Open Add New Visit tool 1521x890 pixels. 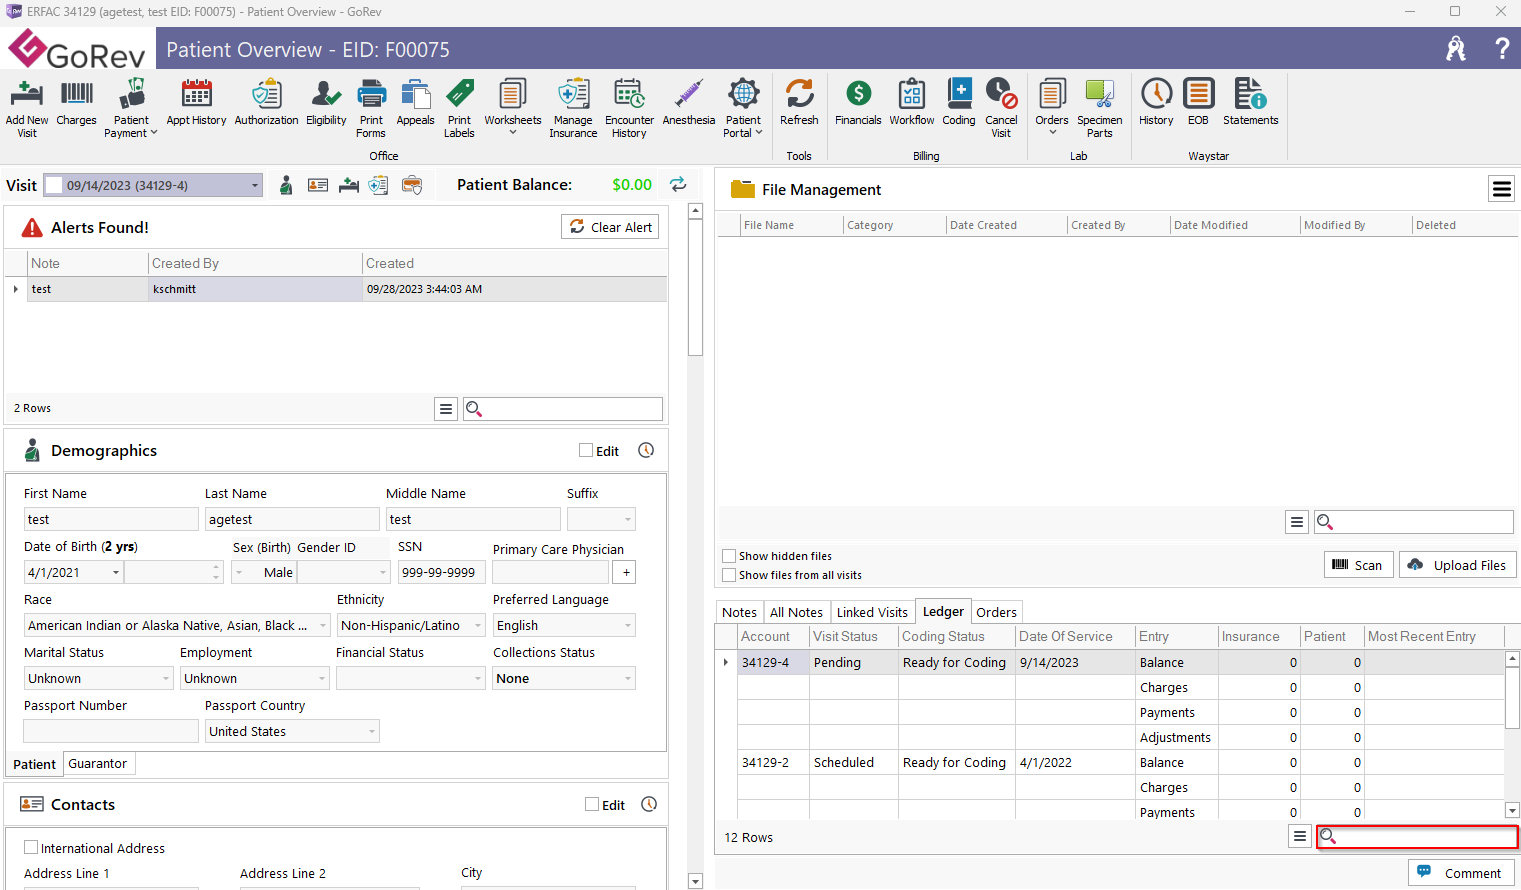[27, 108]
